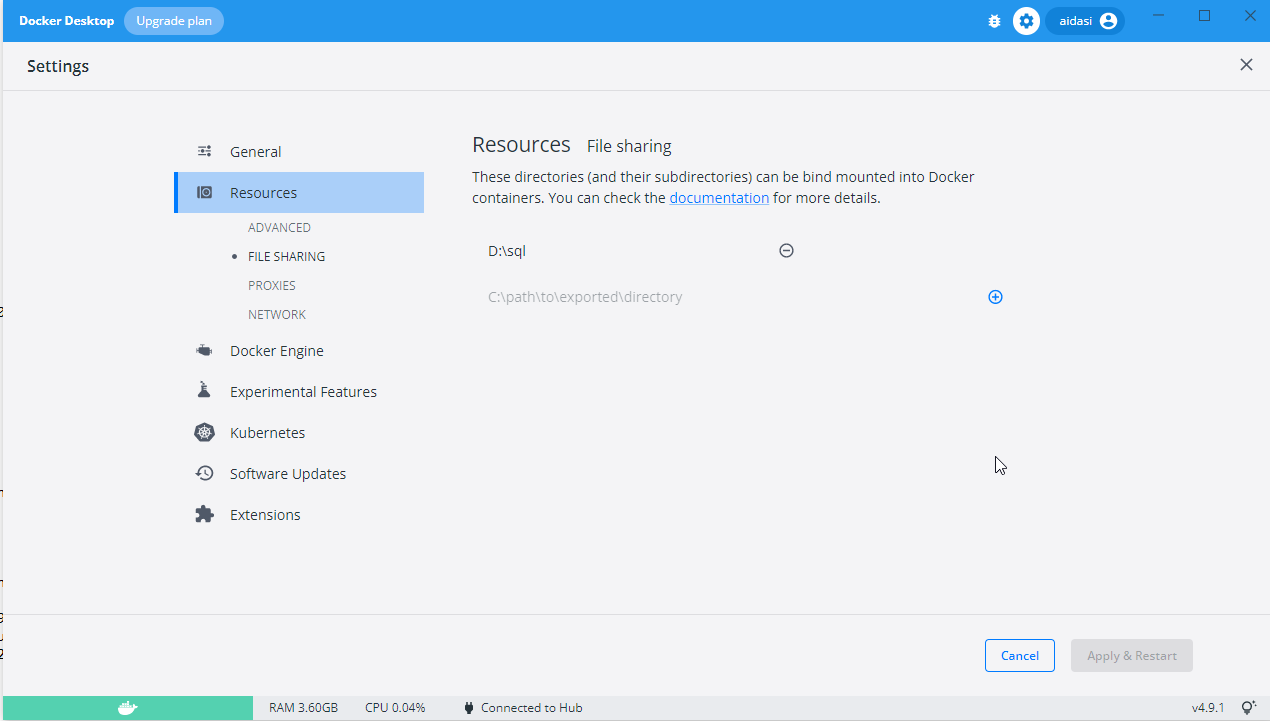Screen dimensions: 1270x721
Task: Open the documentation link
Action: (719, 198)
